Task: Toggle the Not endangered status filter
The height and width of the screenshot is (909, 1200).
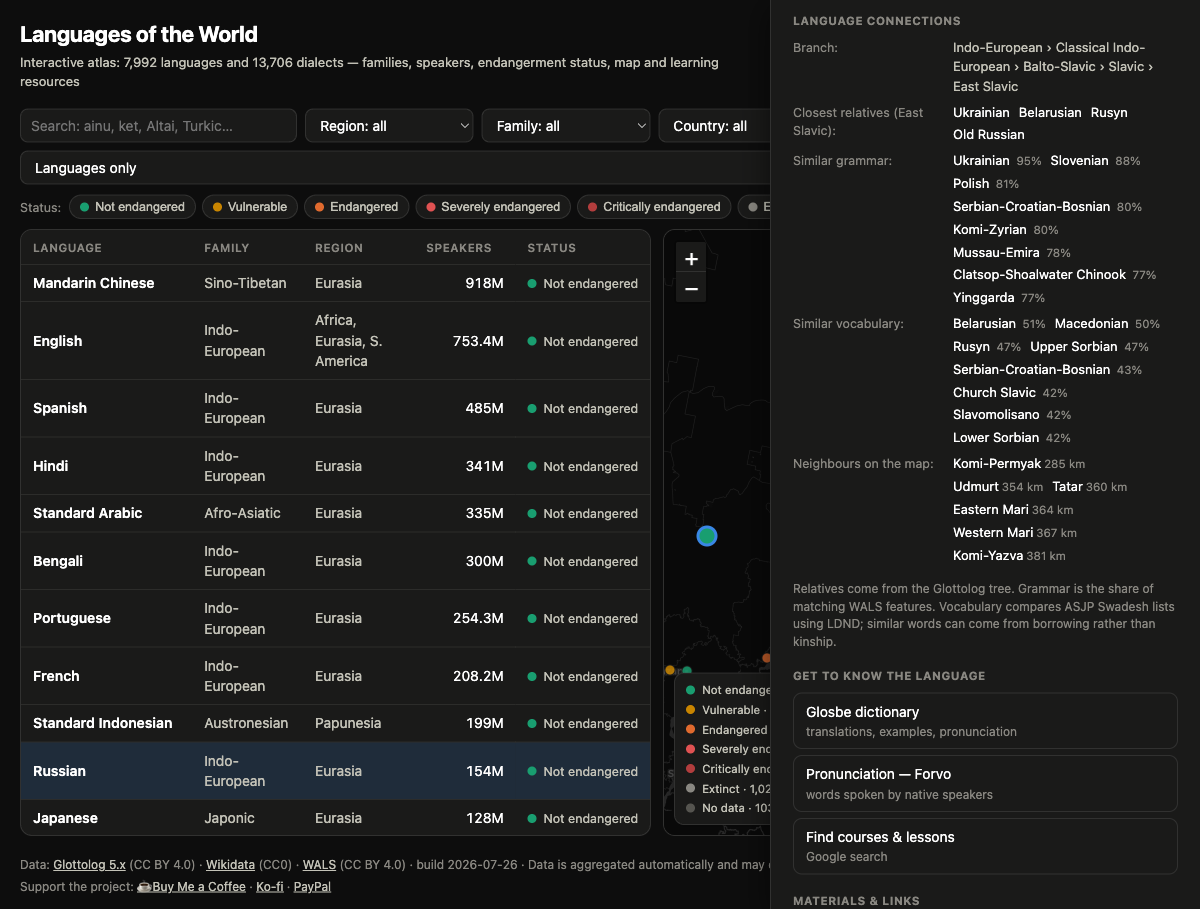Action: click(130, 207)
